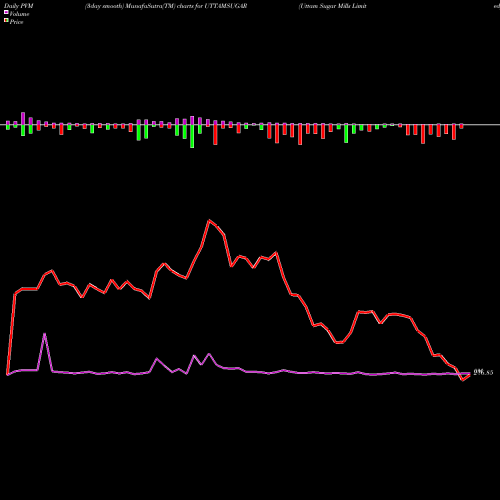Click the MunafaSutra charts for UTTAMSUGAR heading
Image resolution: width=500 pixels, height=500 pixels.
coord(166,6)
